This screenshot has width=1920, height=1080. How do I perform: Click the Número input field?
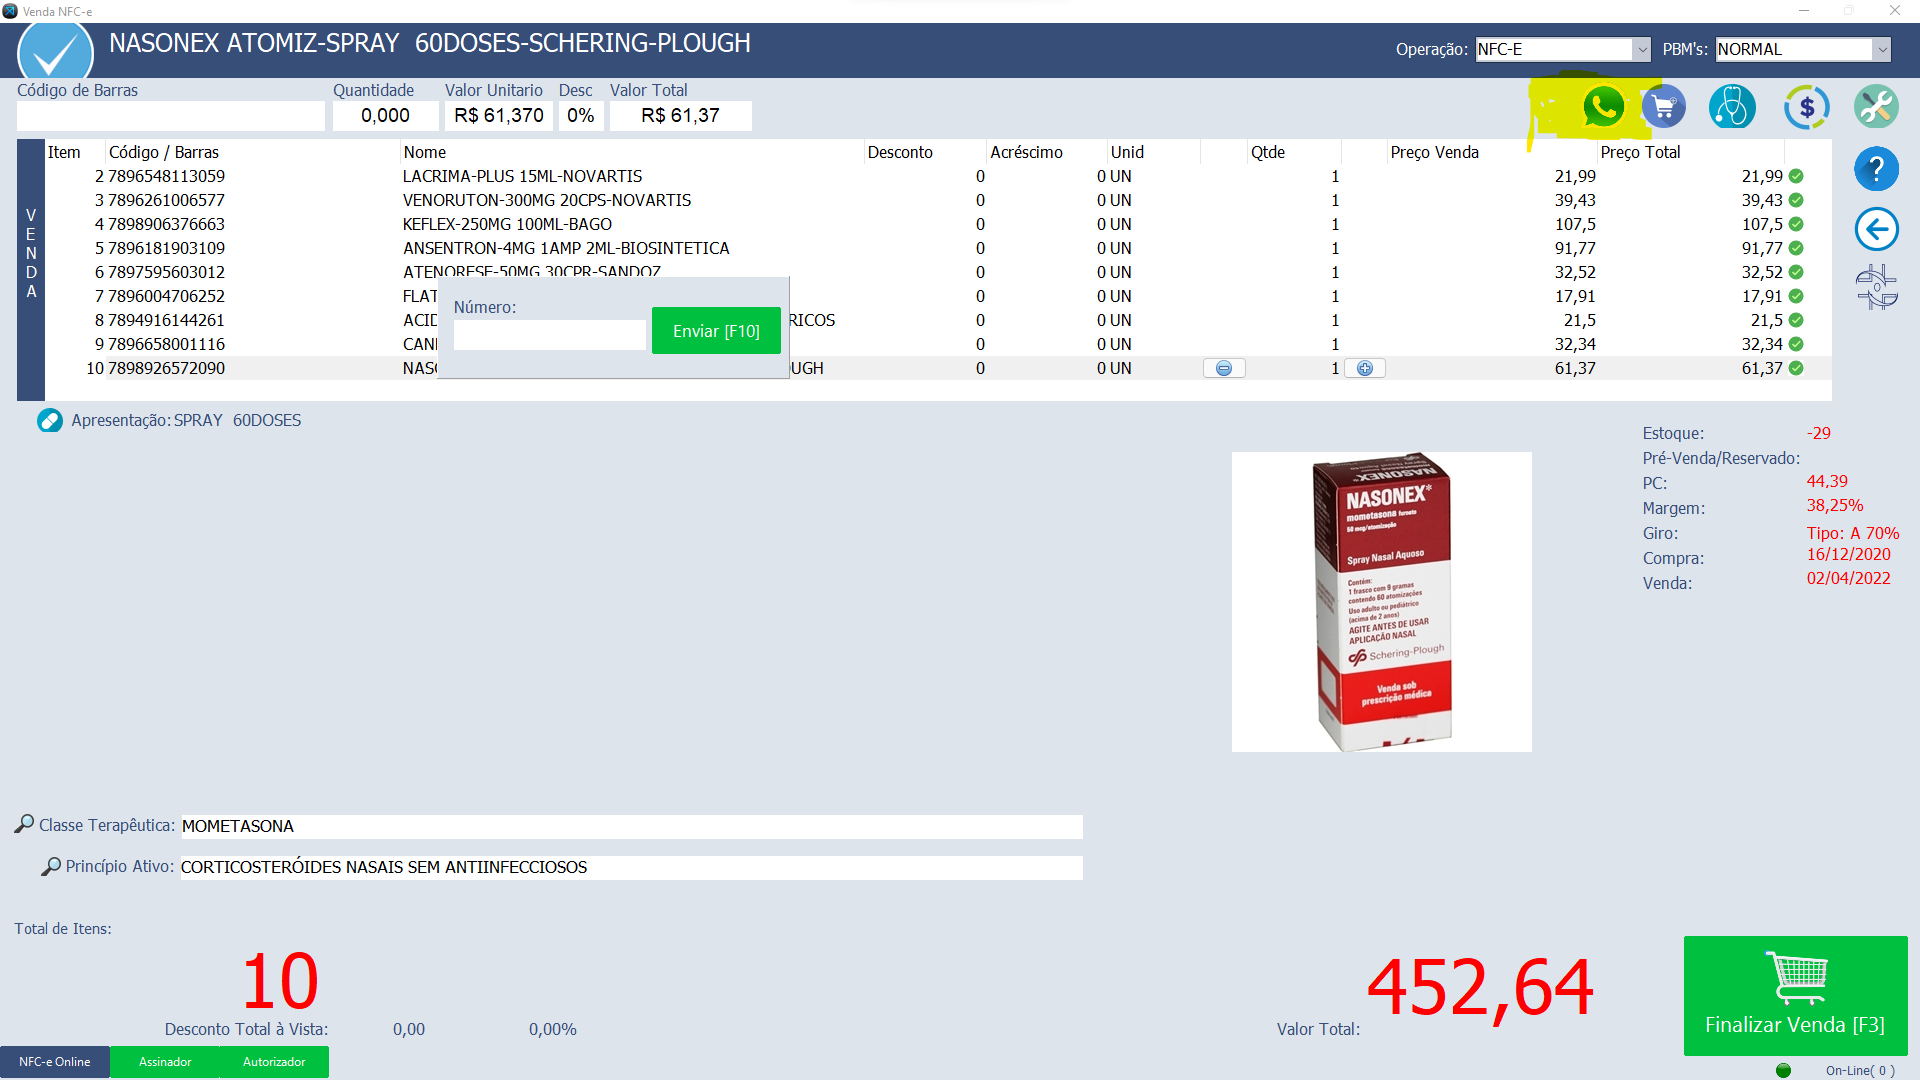(x=549, y=335)
